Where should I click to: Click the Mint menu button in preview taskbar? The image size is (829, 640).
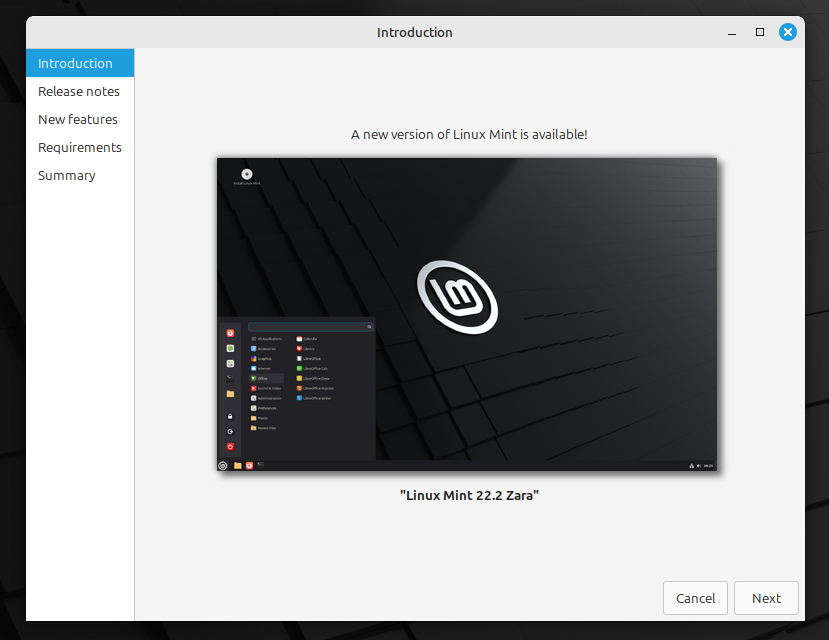223,465
